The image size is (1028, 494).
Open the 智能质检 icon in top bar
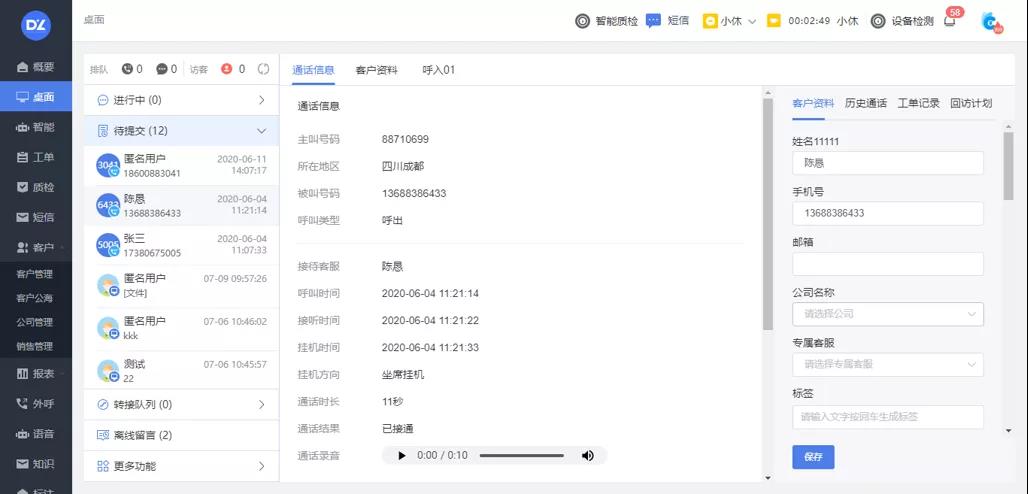(x=582, y=21)
